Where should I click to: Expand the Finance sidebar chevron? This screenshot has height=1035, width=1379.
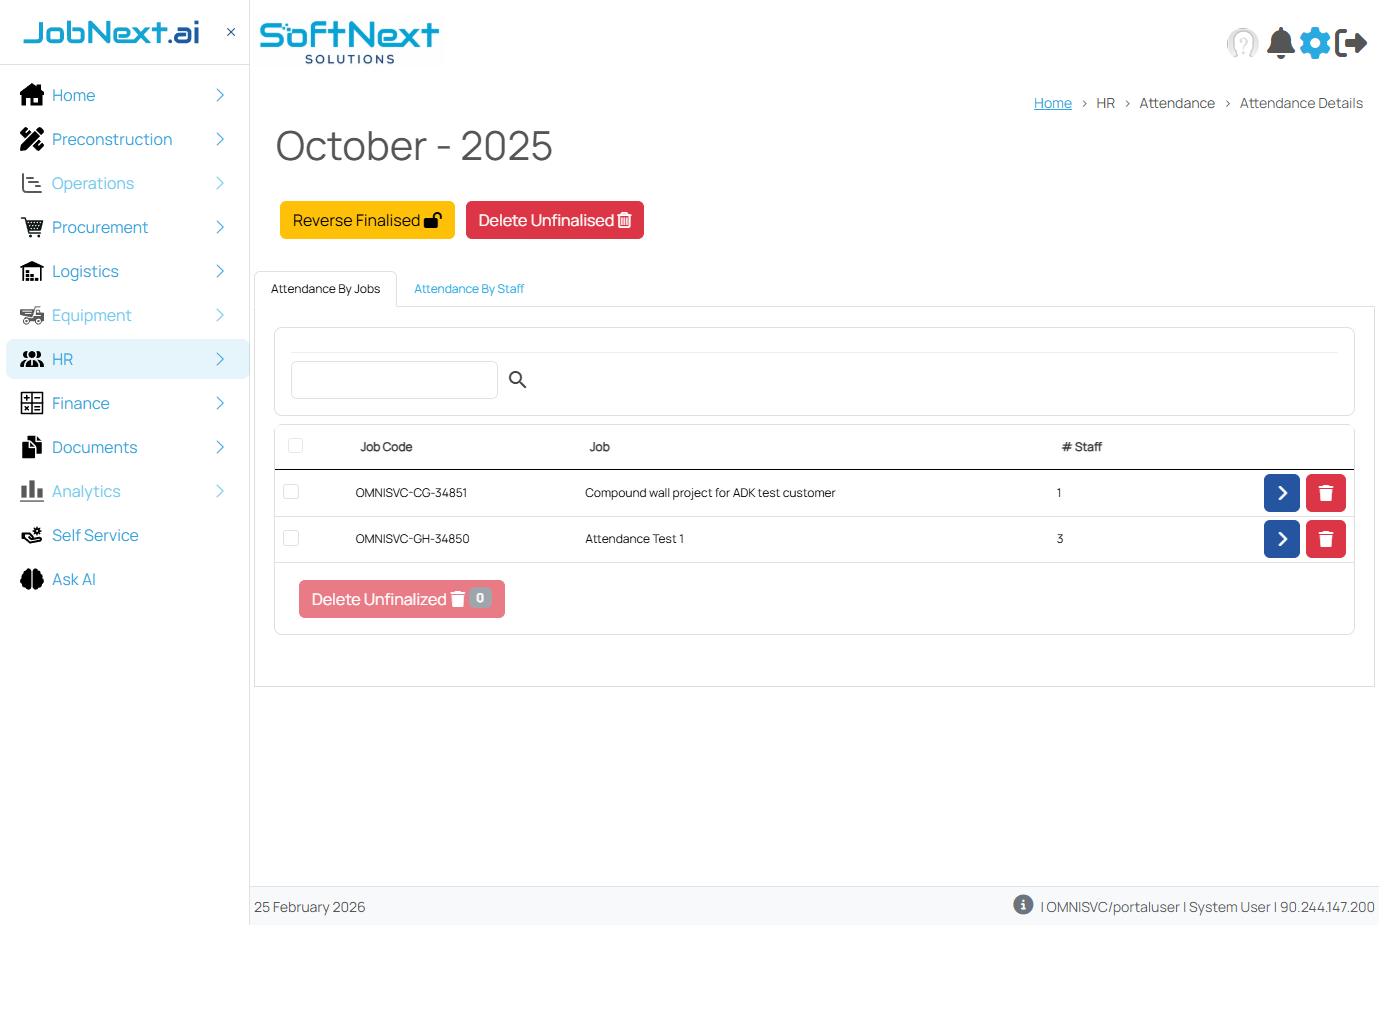[220, 403]
